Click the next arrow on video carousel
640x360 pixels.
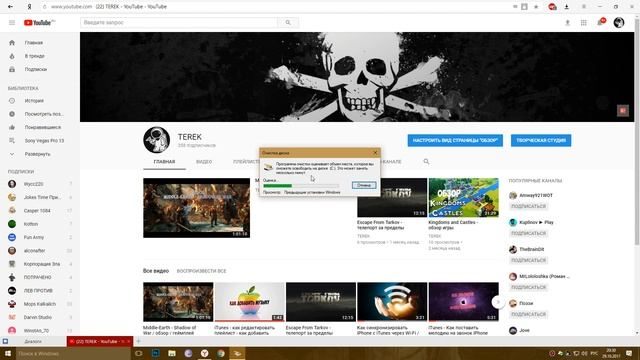click(x=498, y=302)
